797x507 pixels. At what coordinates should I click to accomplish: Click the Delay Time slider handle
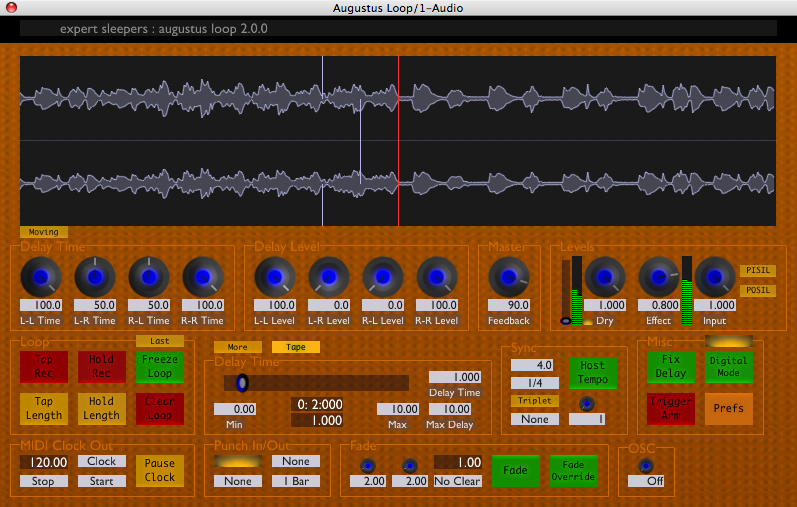pyautogui.click(x=242, y=383)
